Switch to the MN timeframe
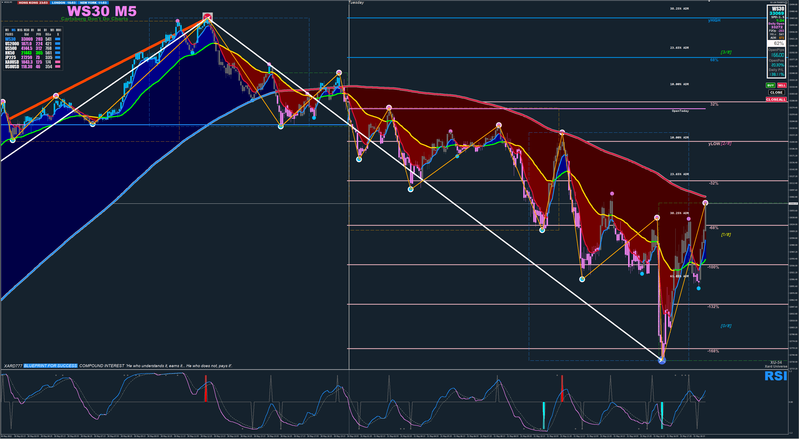The image size is (799, 439). pyautogui.click(x=59, y=30)
